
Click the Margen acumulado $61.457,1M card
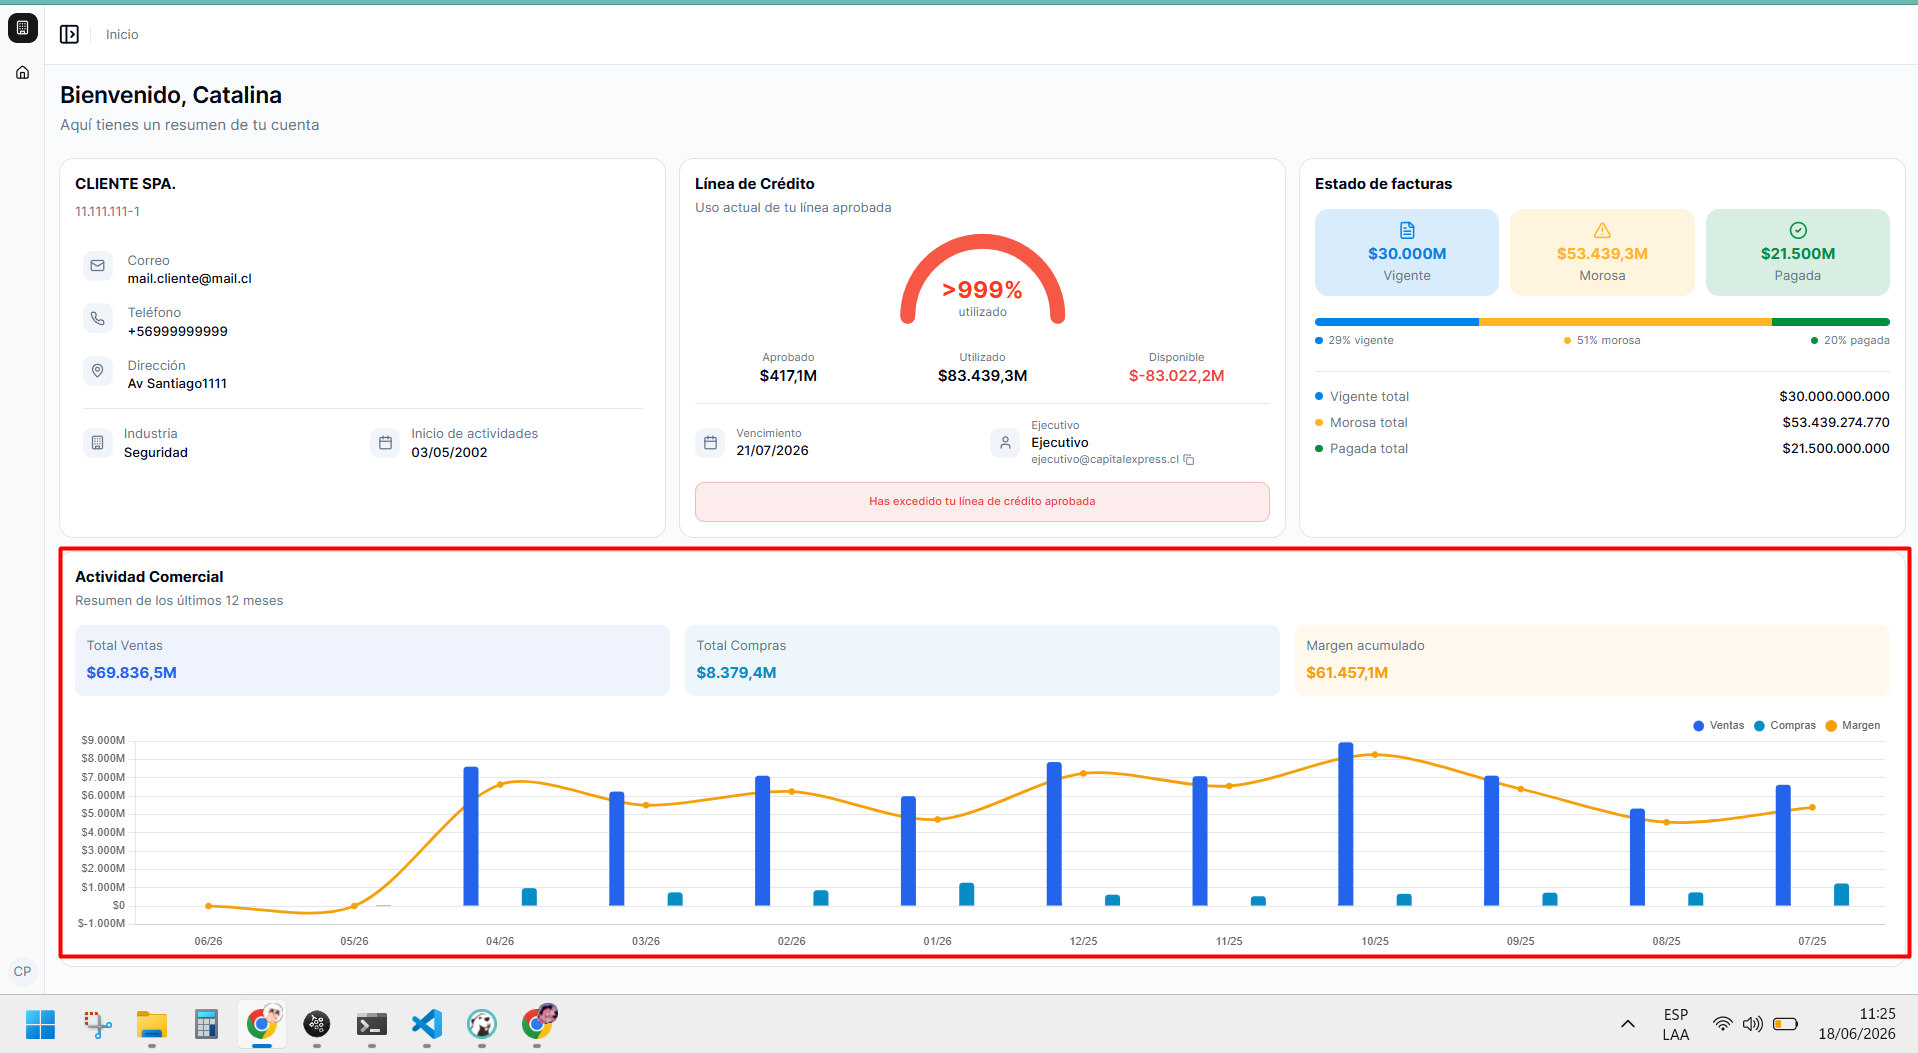pos(1592,660)
